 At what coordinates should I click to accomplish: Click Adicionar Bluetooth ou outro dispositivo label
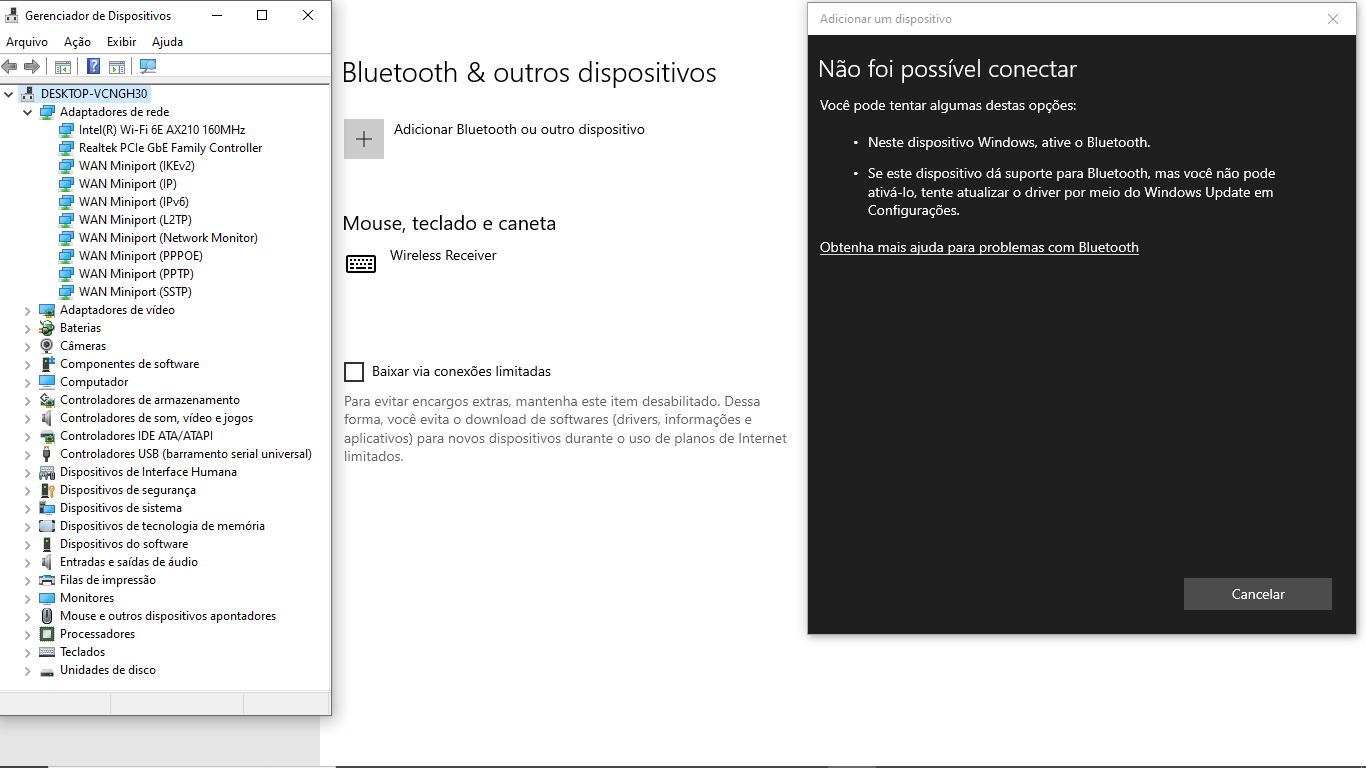coord(519,129)
